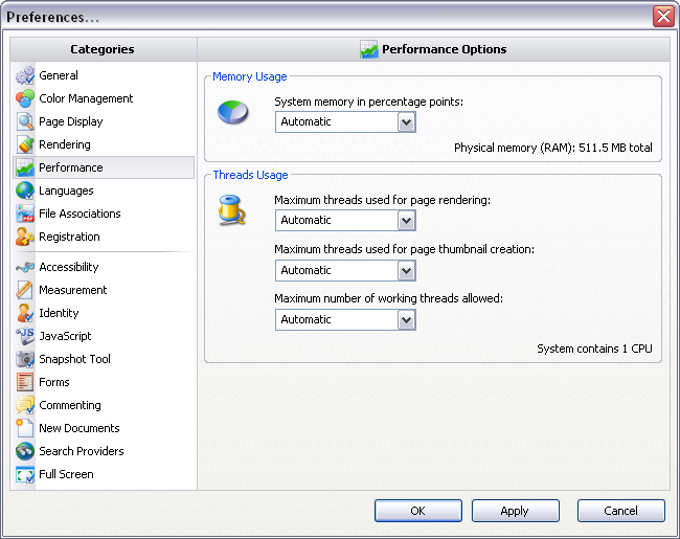Click the Accessibility icon

coord(25,267)
